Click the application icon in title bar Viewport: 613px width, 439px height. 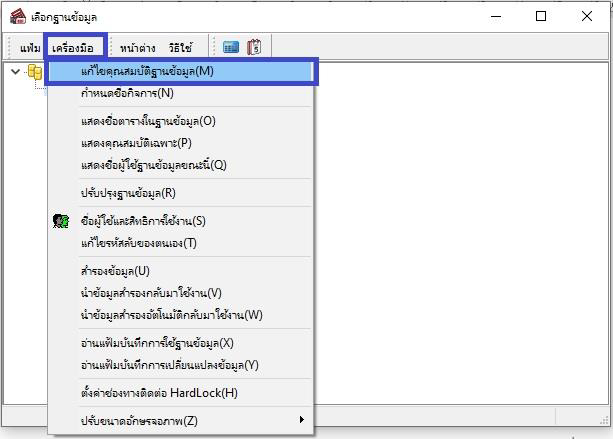(x=17, y=17)
